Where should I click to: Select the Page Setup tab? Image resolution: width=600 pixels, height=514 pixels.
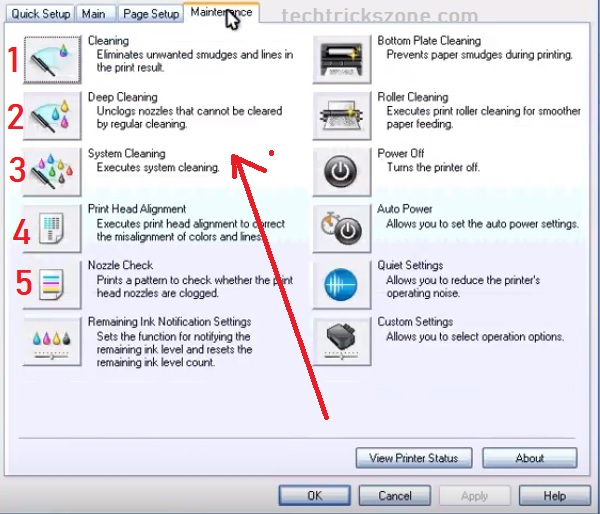tap(152, 14)
